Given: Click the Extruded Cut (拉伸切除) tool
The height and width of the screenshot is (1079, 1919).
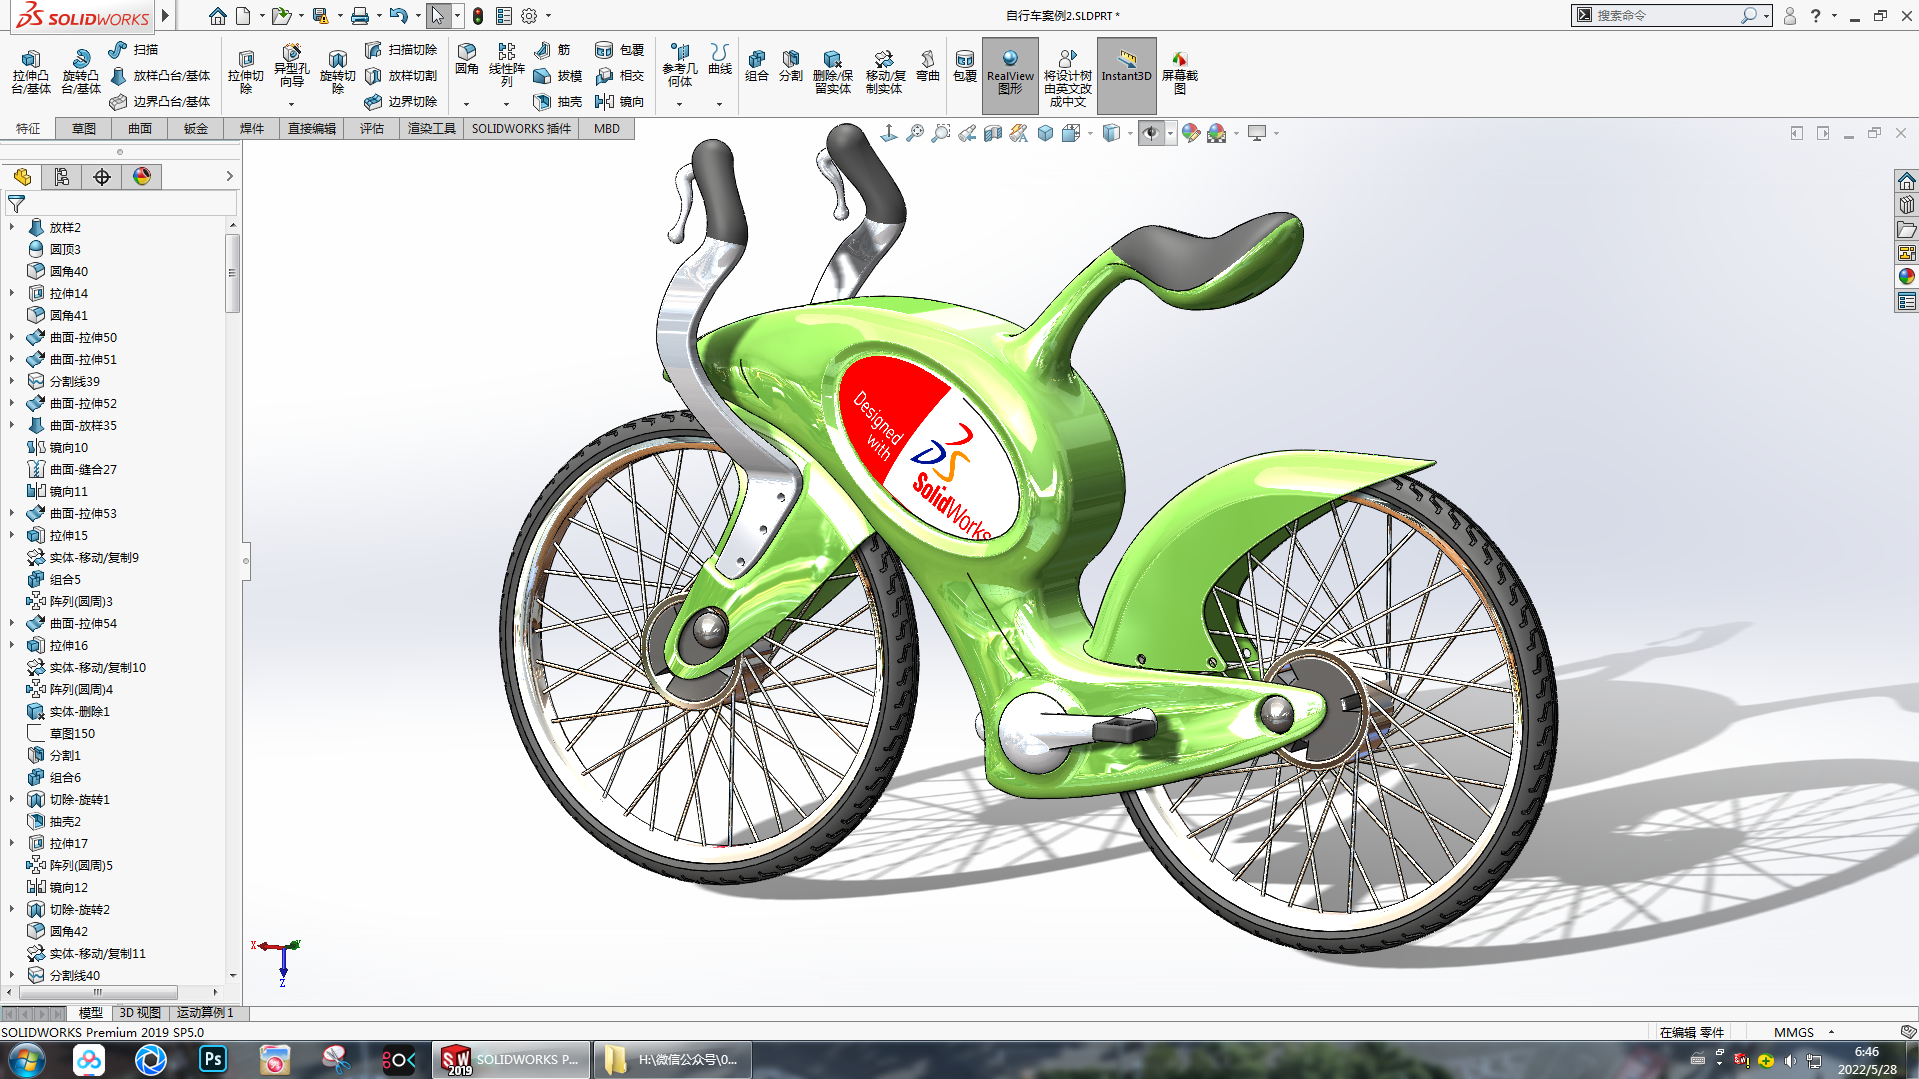Looking at the screenshot, I should coord(245,71).
